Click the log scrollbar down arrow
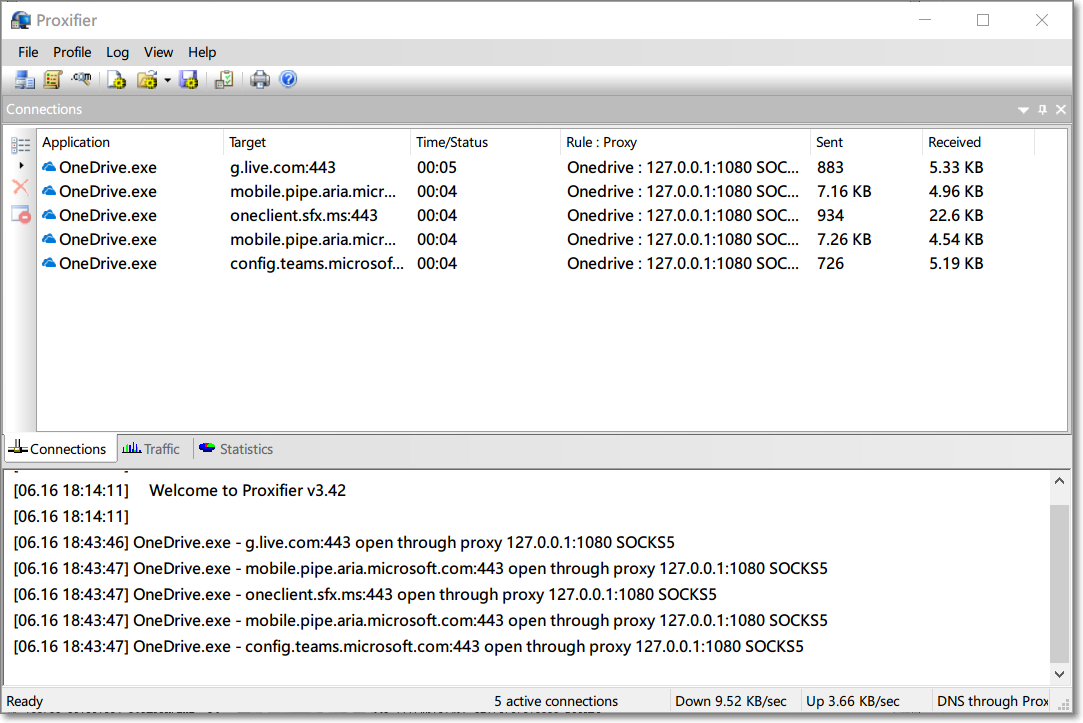This screenshot has height=723, width=1083. (1060, 674)
